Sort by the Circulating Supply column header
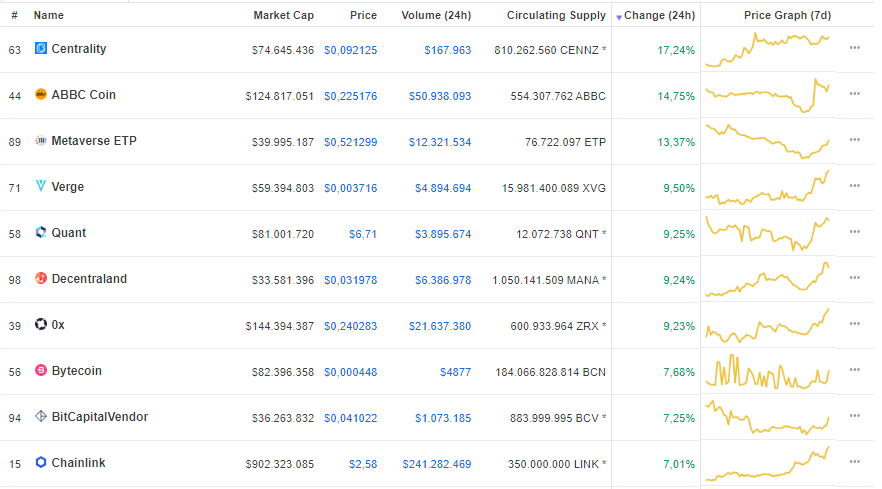 556,15
